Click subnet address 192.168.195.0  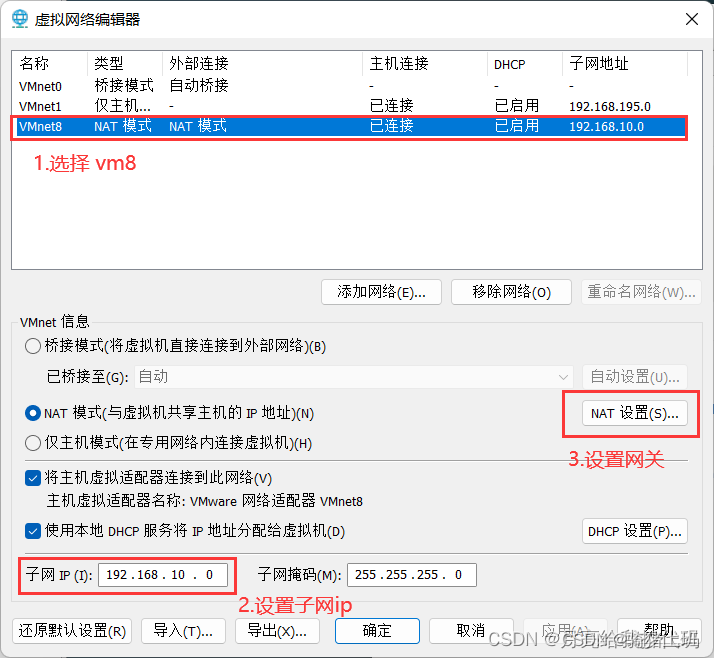coord(610,107)
